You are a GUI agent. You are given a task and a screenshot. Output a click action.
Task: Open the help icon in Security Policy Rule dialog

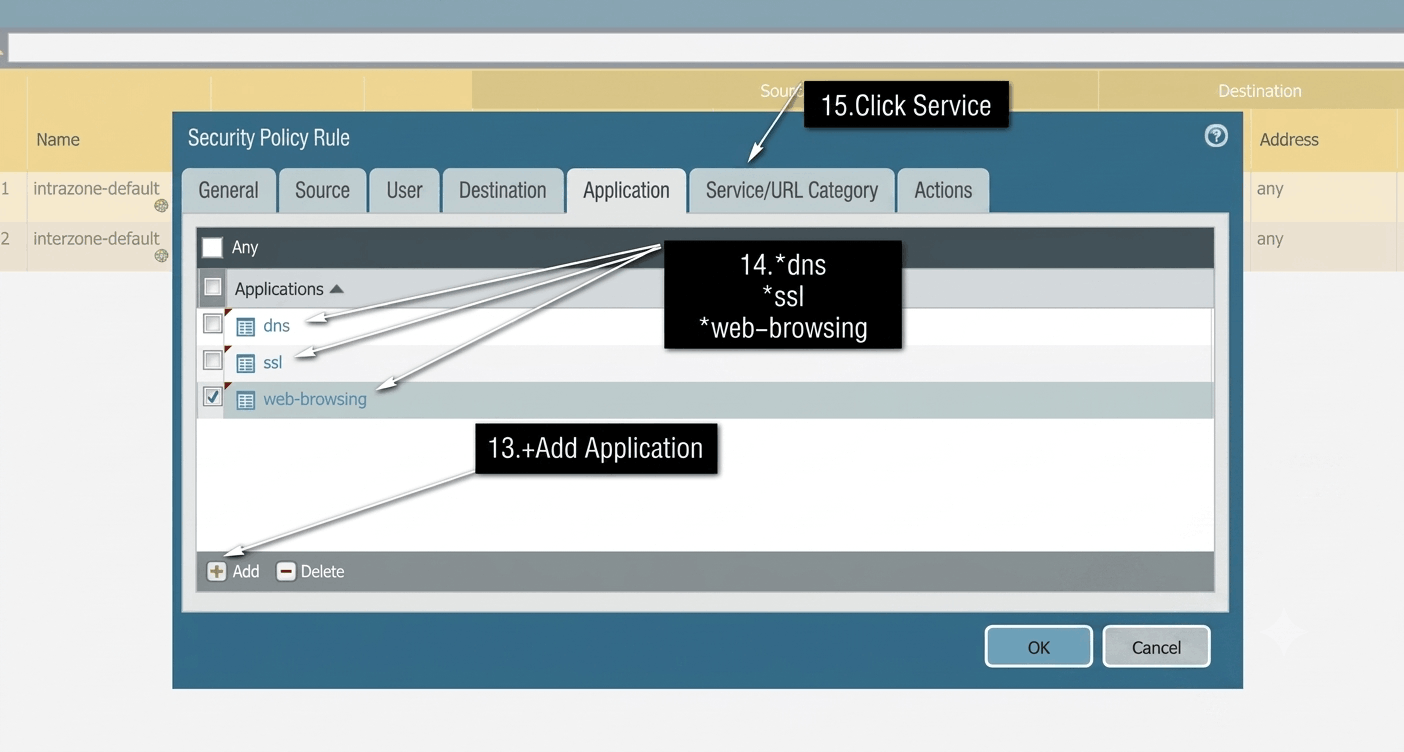pos(1216,136)
